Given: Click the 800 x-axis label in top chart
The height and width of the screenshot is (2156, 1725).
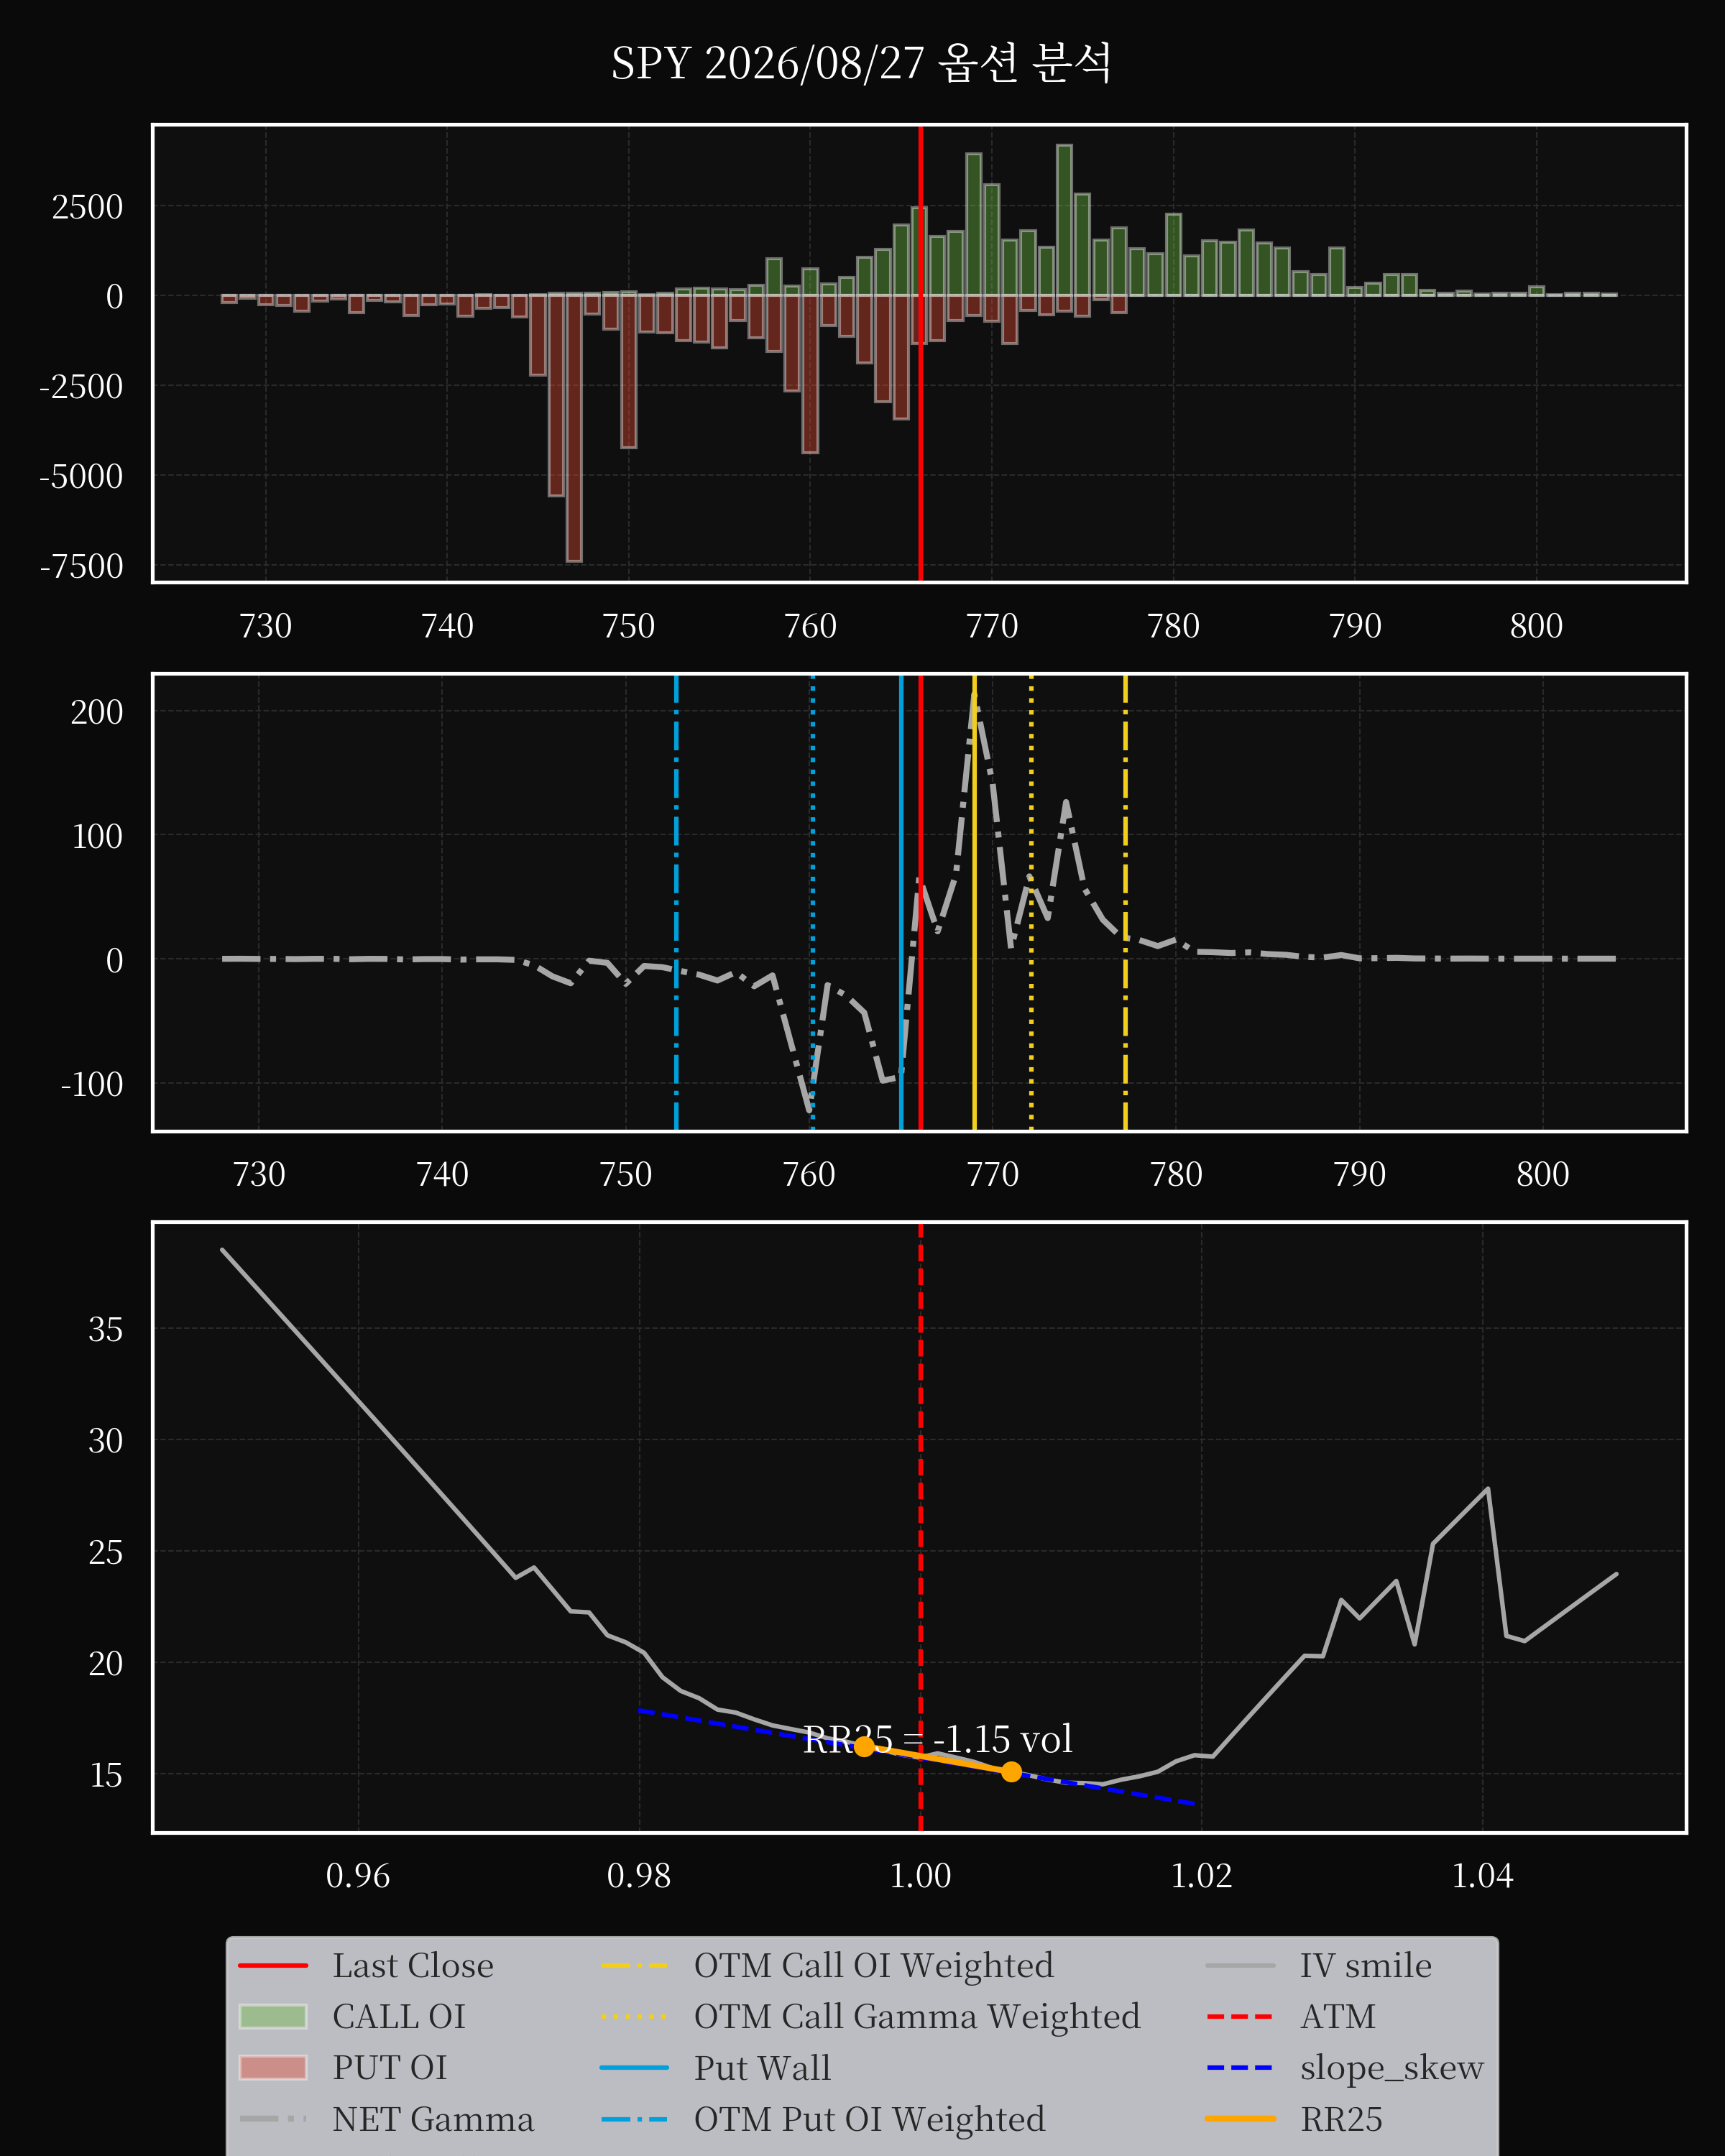Looking at the screenshot, I should [1536, 626].
